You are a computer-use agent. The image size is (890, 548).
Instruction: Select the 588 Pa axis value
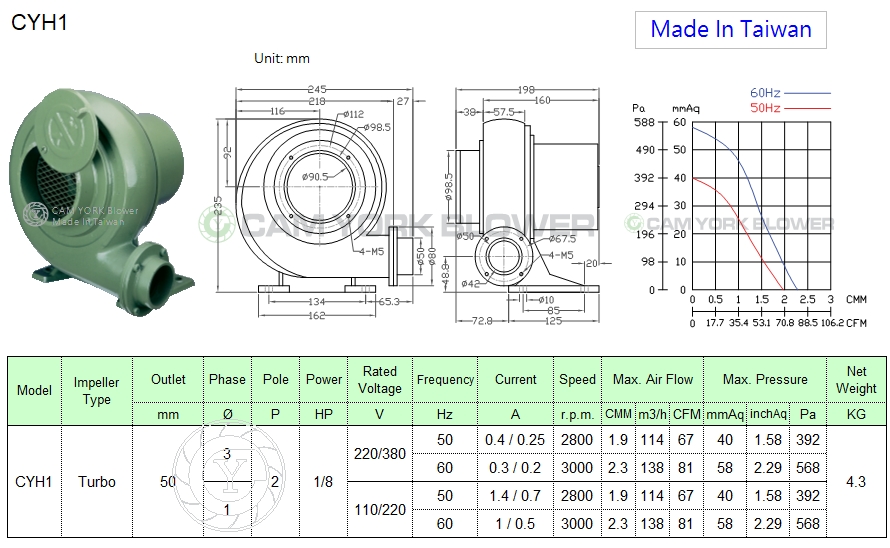click(644, 122)
